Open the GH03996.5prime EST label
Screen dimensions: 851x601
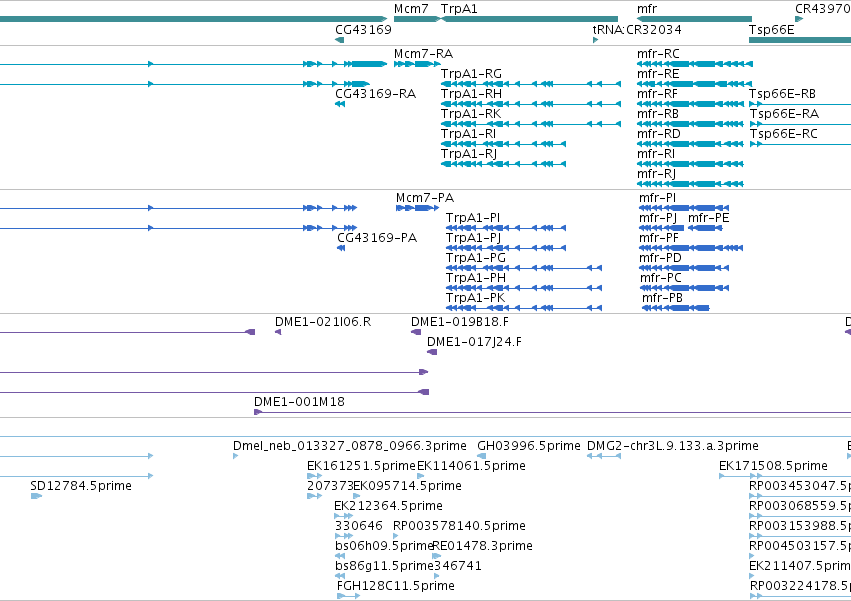pos(529,446)
